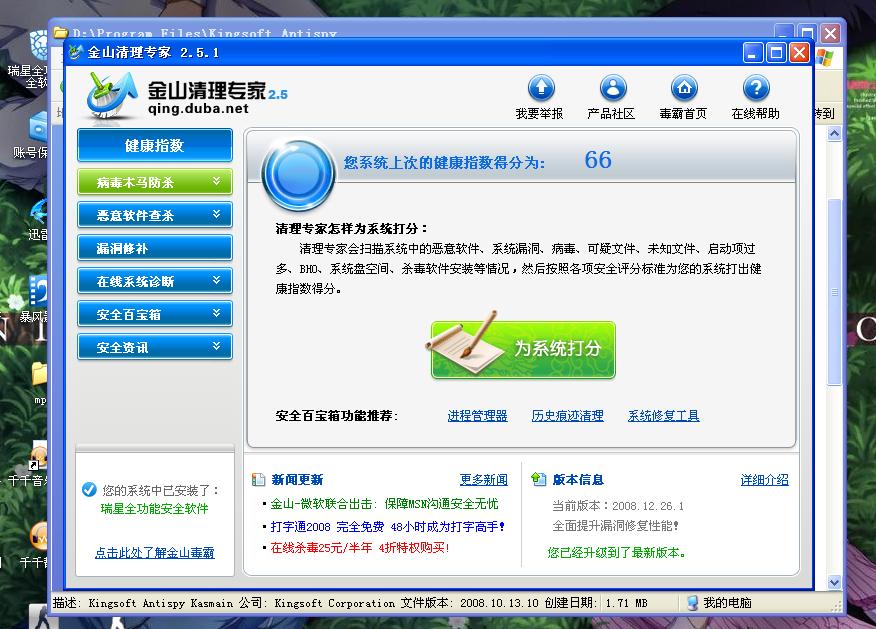Click the 暴风影音 desktop icon

pos(39,290)
